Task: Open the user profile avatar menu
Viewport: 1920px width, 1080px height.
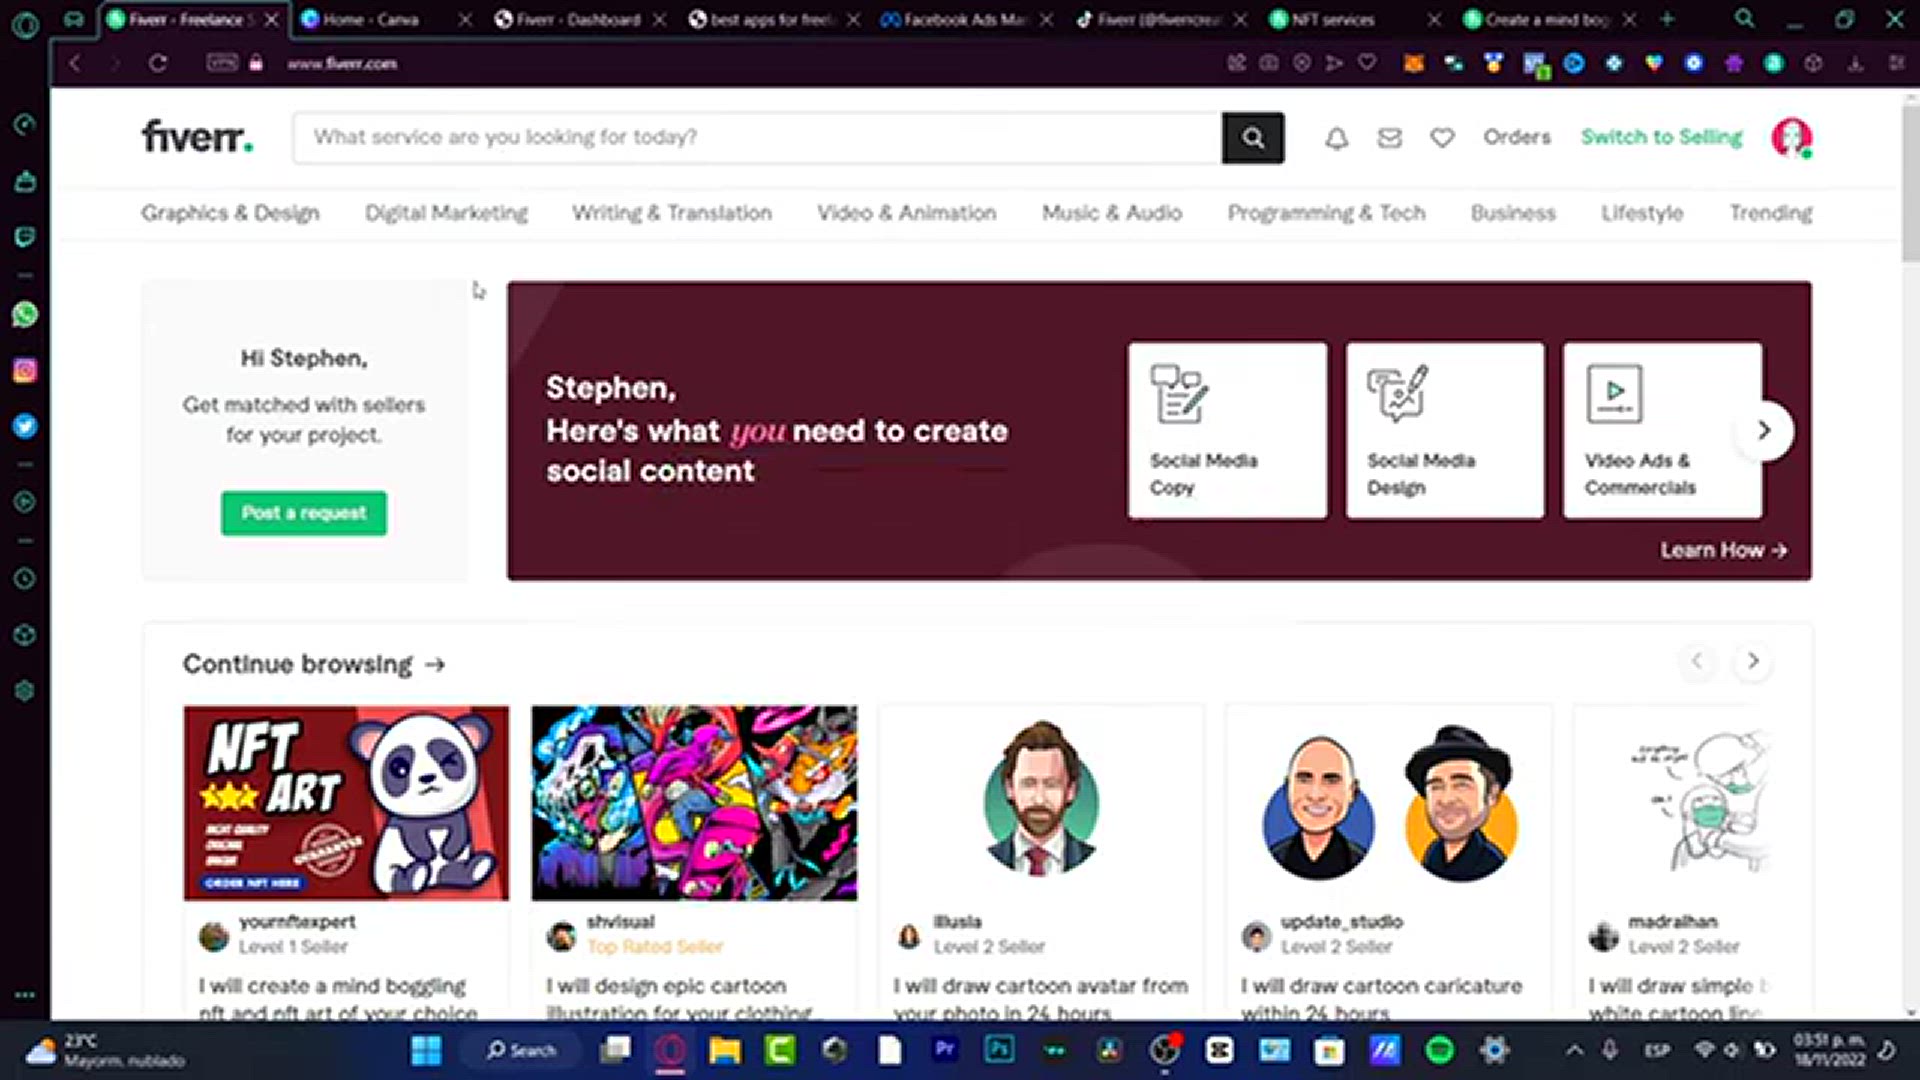Action: pyautogui.click(x=1791, y=138)
